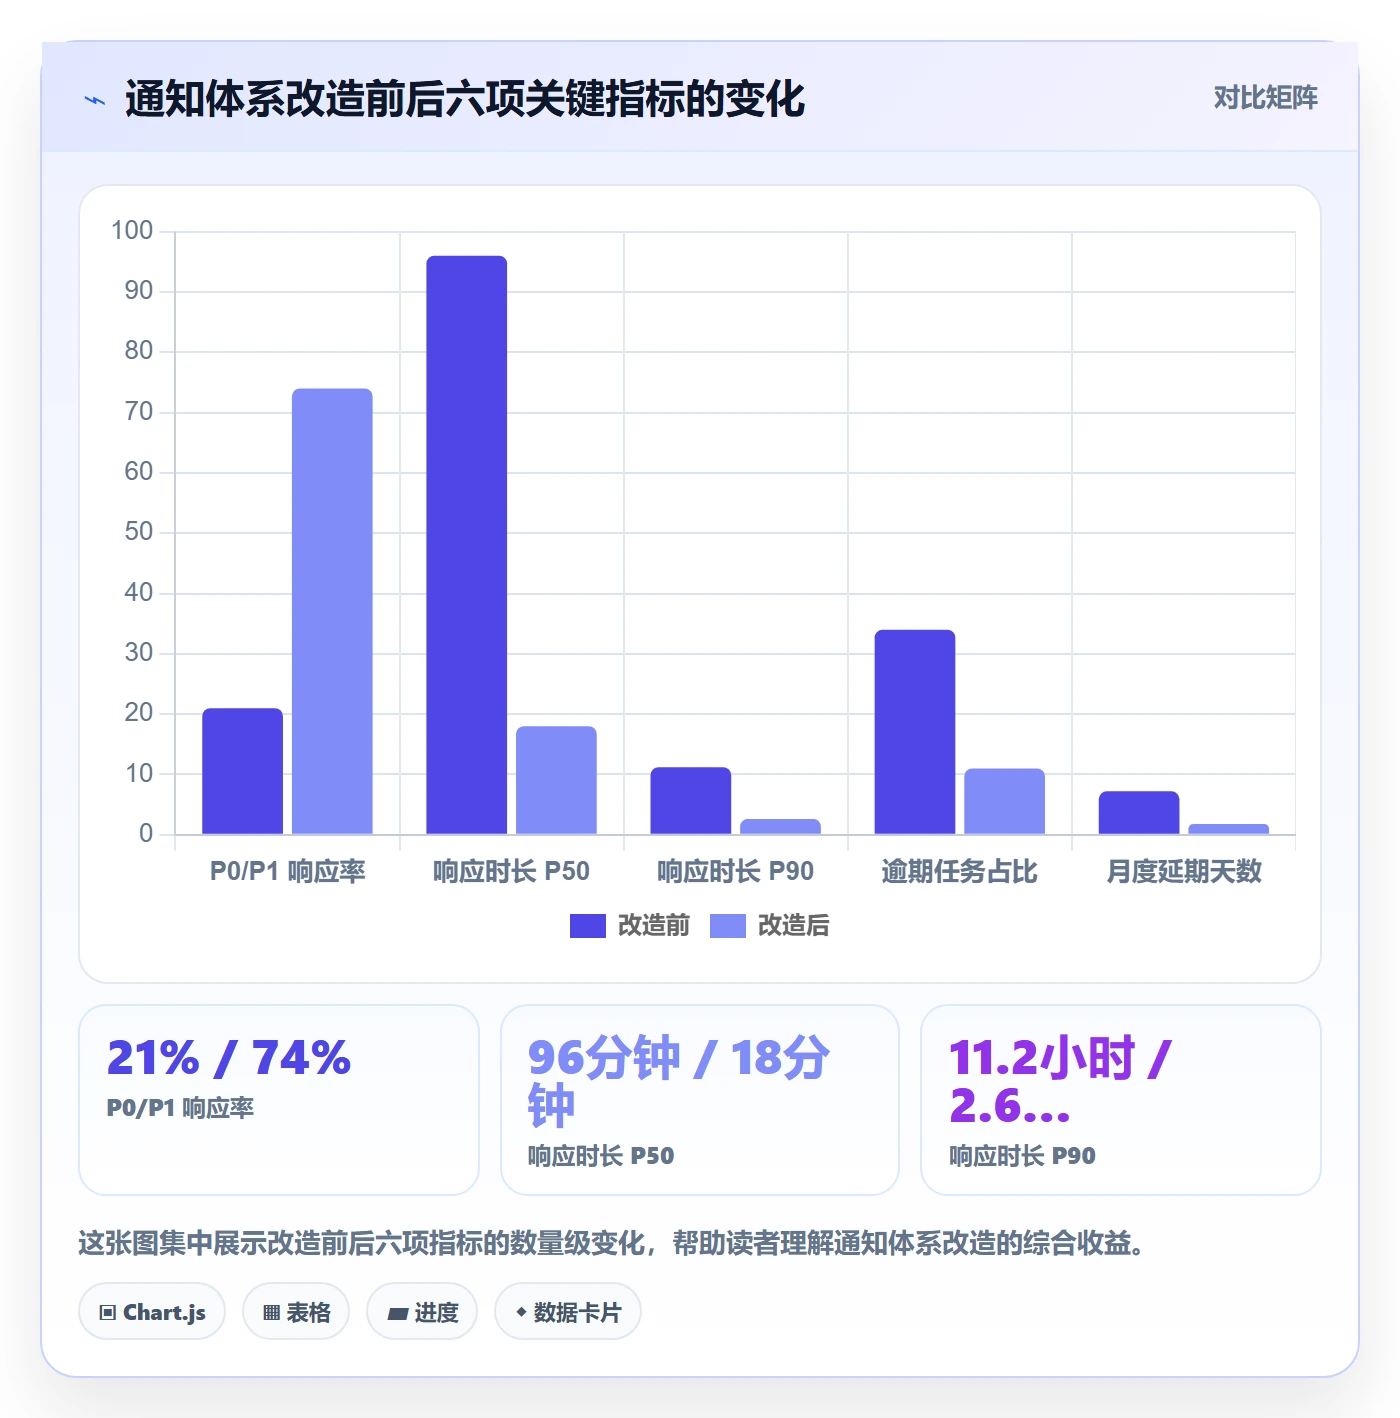Click the x-axis label 逾期任务占比

tap(960, 872)
